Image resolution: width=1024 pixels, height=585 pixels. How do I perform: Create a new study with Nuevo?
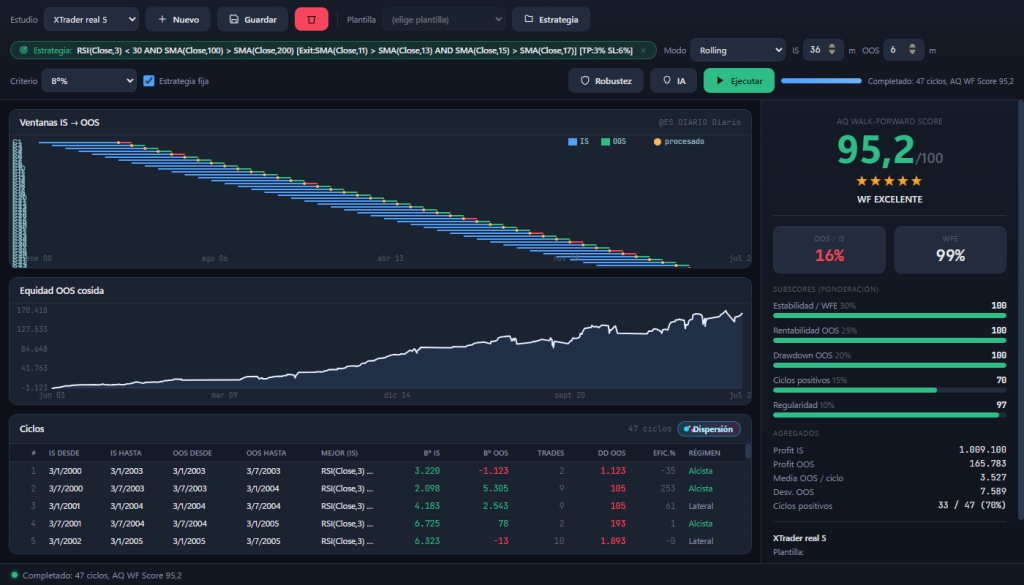pyautogui.click(x=178, y=20)
